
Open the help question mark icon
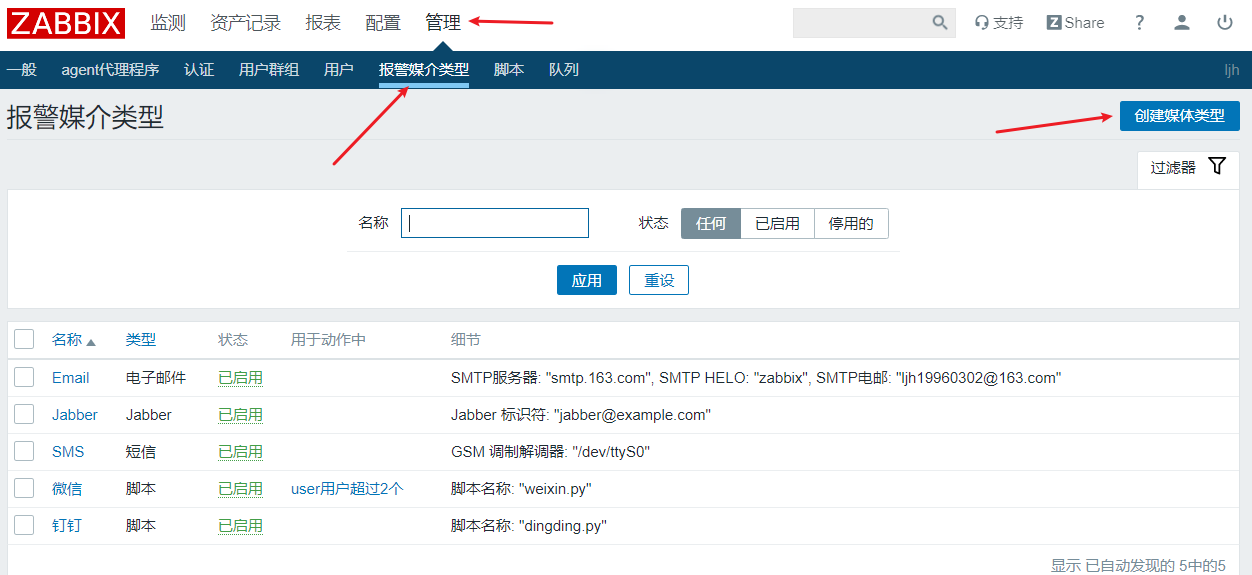(x=1139, y=23)
